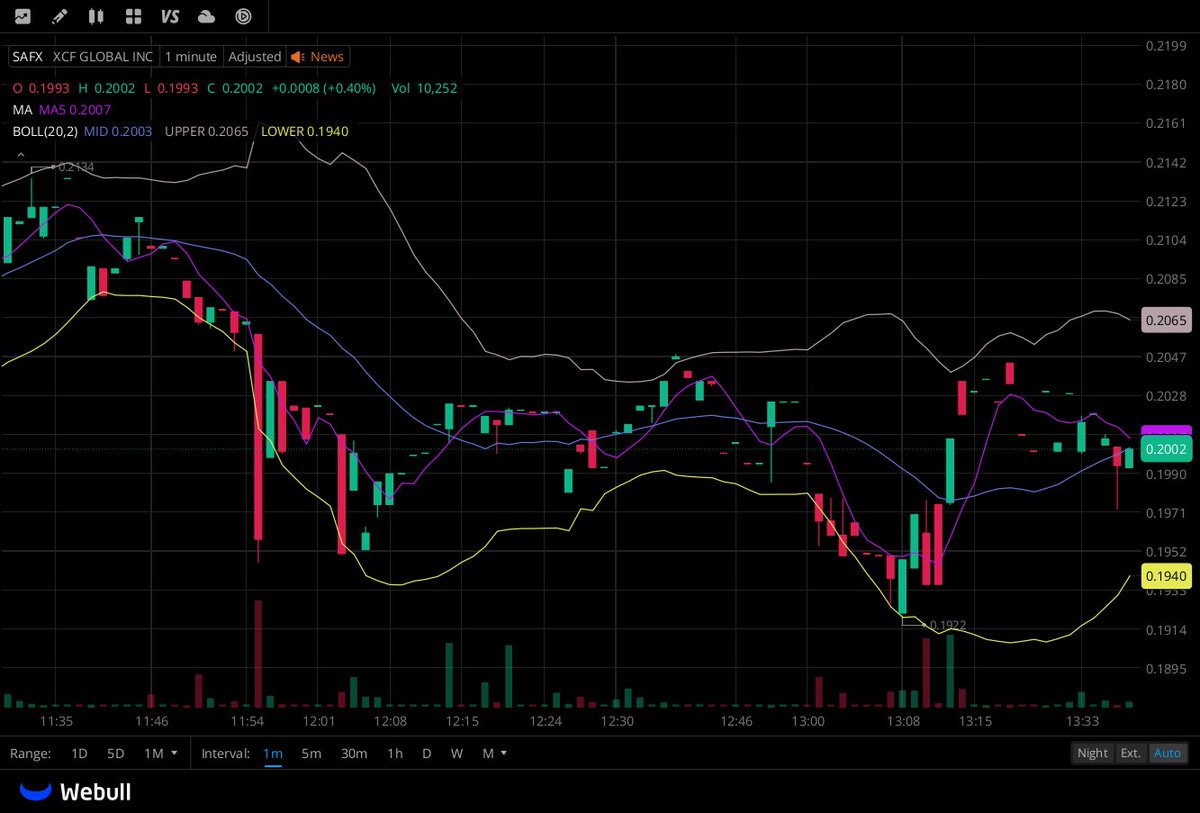Viewport: 1200px width, 813px height.
Task: Click the 13:08 time axis label
Action: pos(903,721)
